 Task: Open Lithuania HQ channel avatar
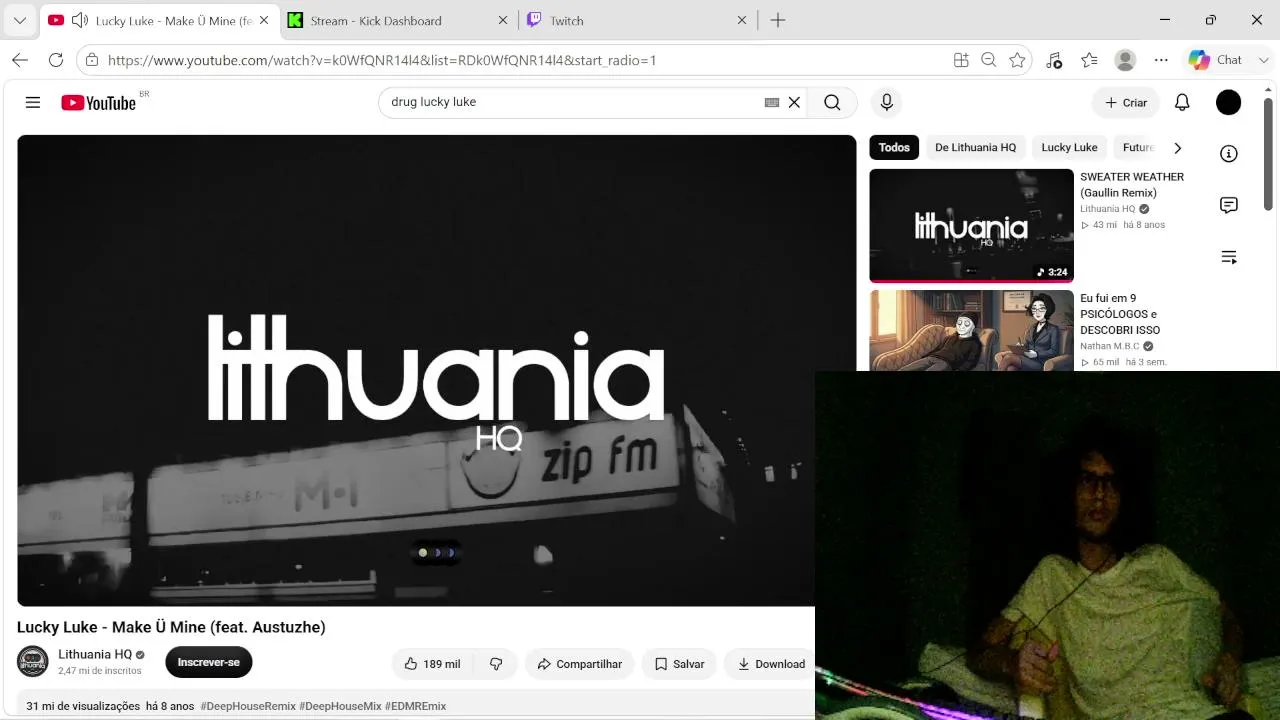(x=32, y=662)
